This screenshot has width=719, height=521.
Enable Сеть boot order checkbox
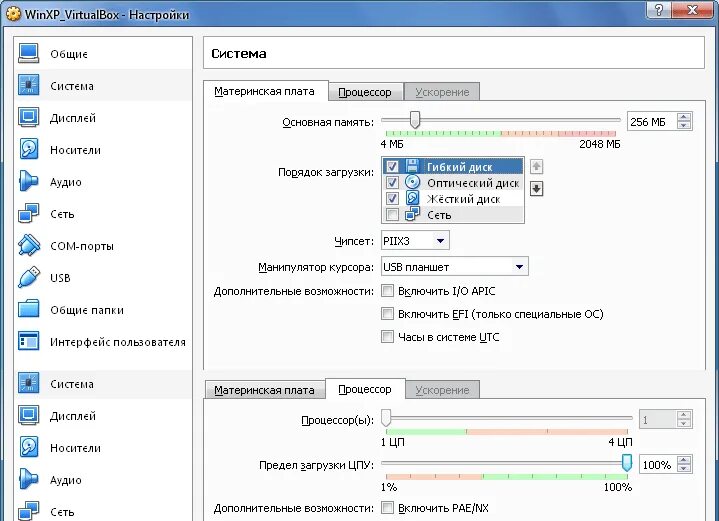click(x=392, y=214)
